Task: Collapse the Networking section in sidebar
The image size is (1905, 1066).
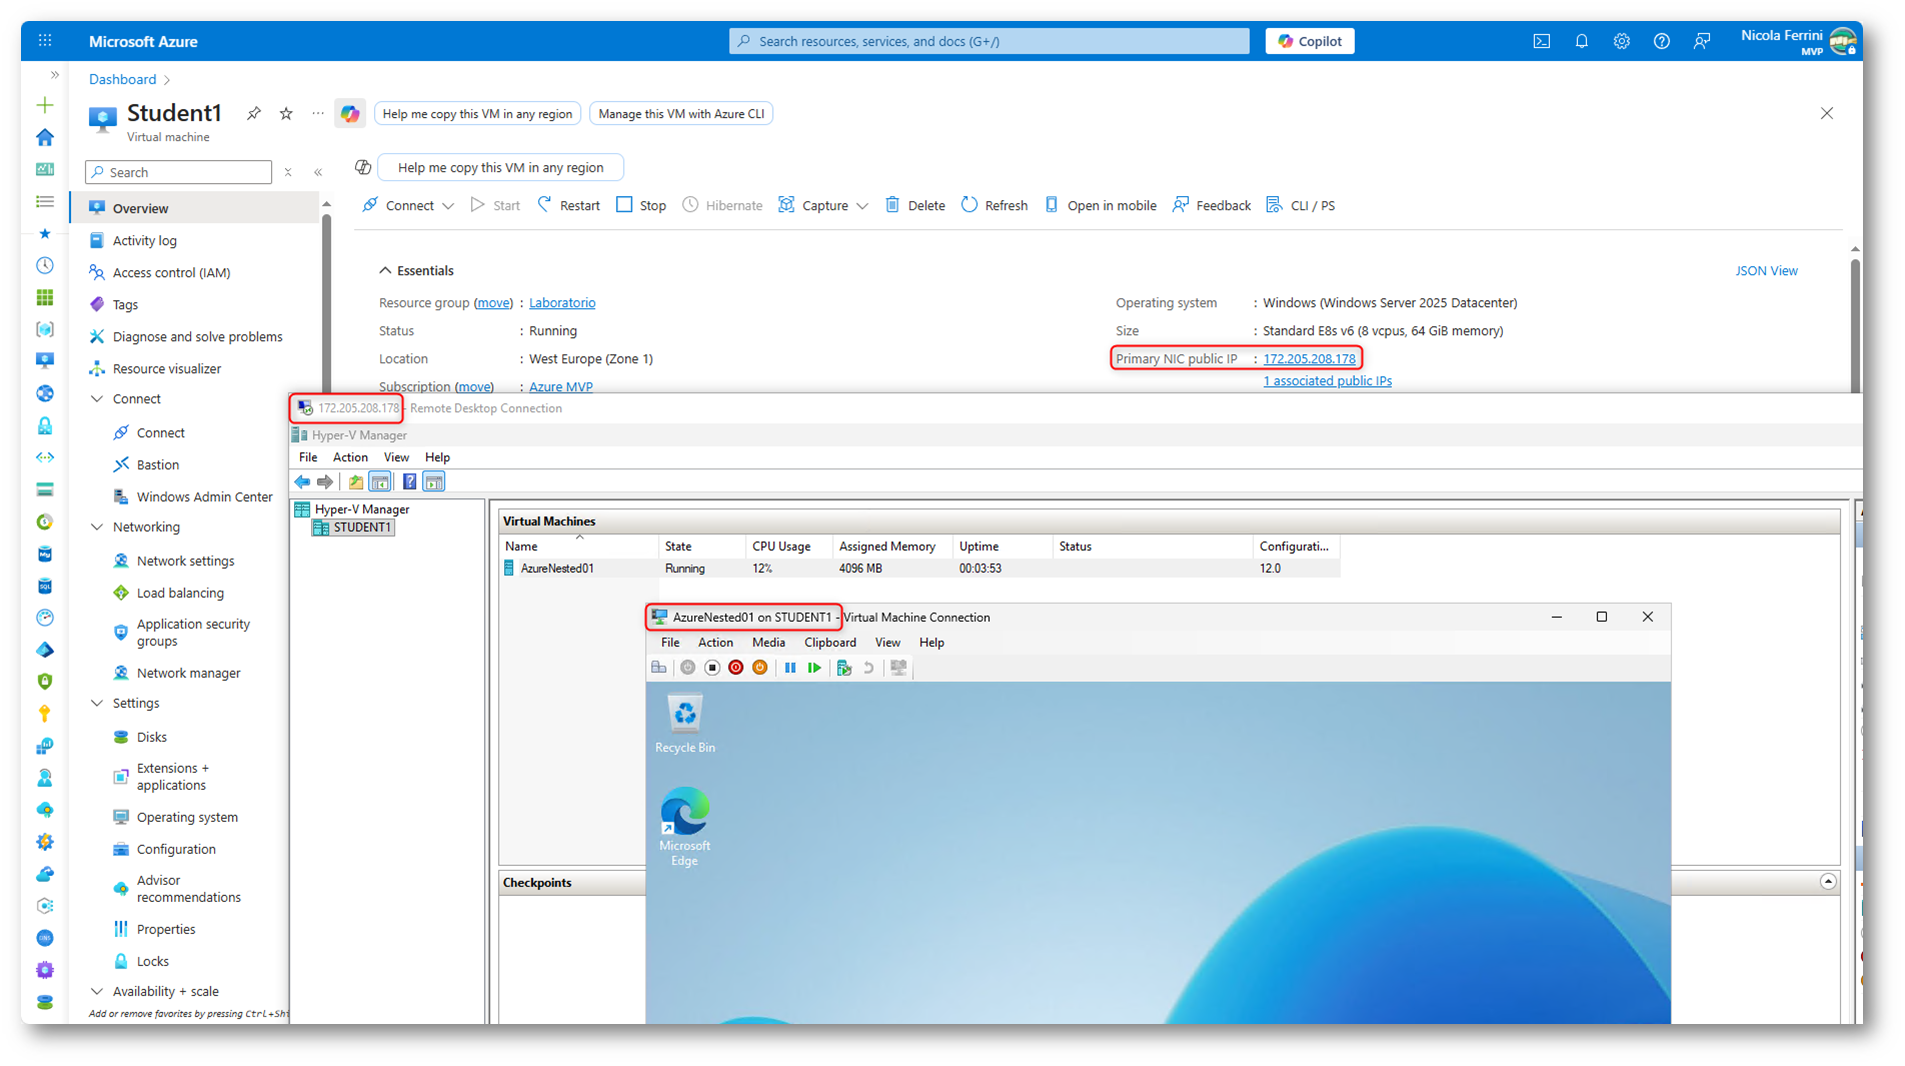Action: [x=97, y=527]
